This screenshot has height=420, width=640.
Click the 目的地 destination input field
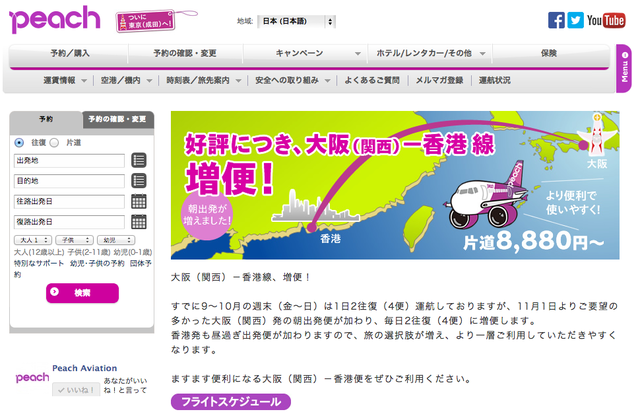pyautogui.click(x=69, y=181)
